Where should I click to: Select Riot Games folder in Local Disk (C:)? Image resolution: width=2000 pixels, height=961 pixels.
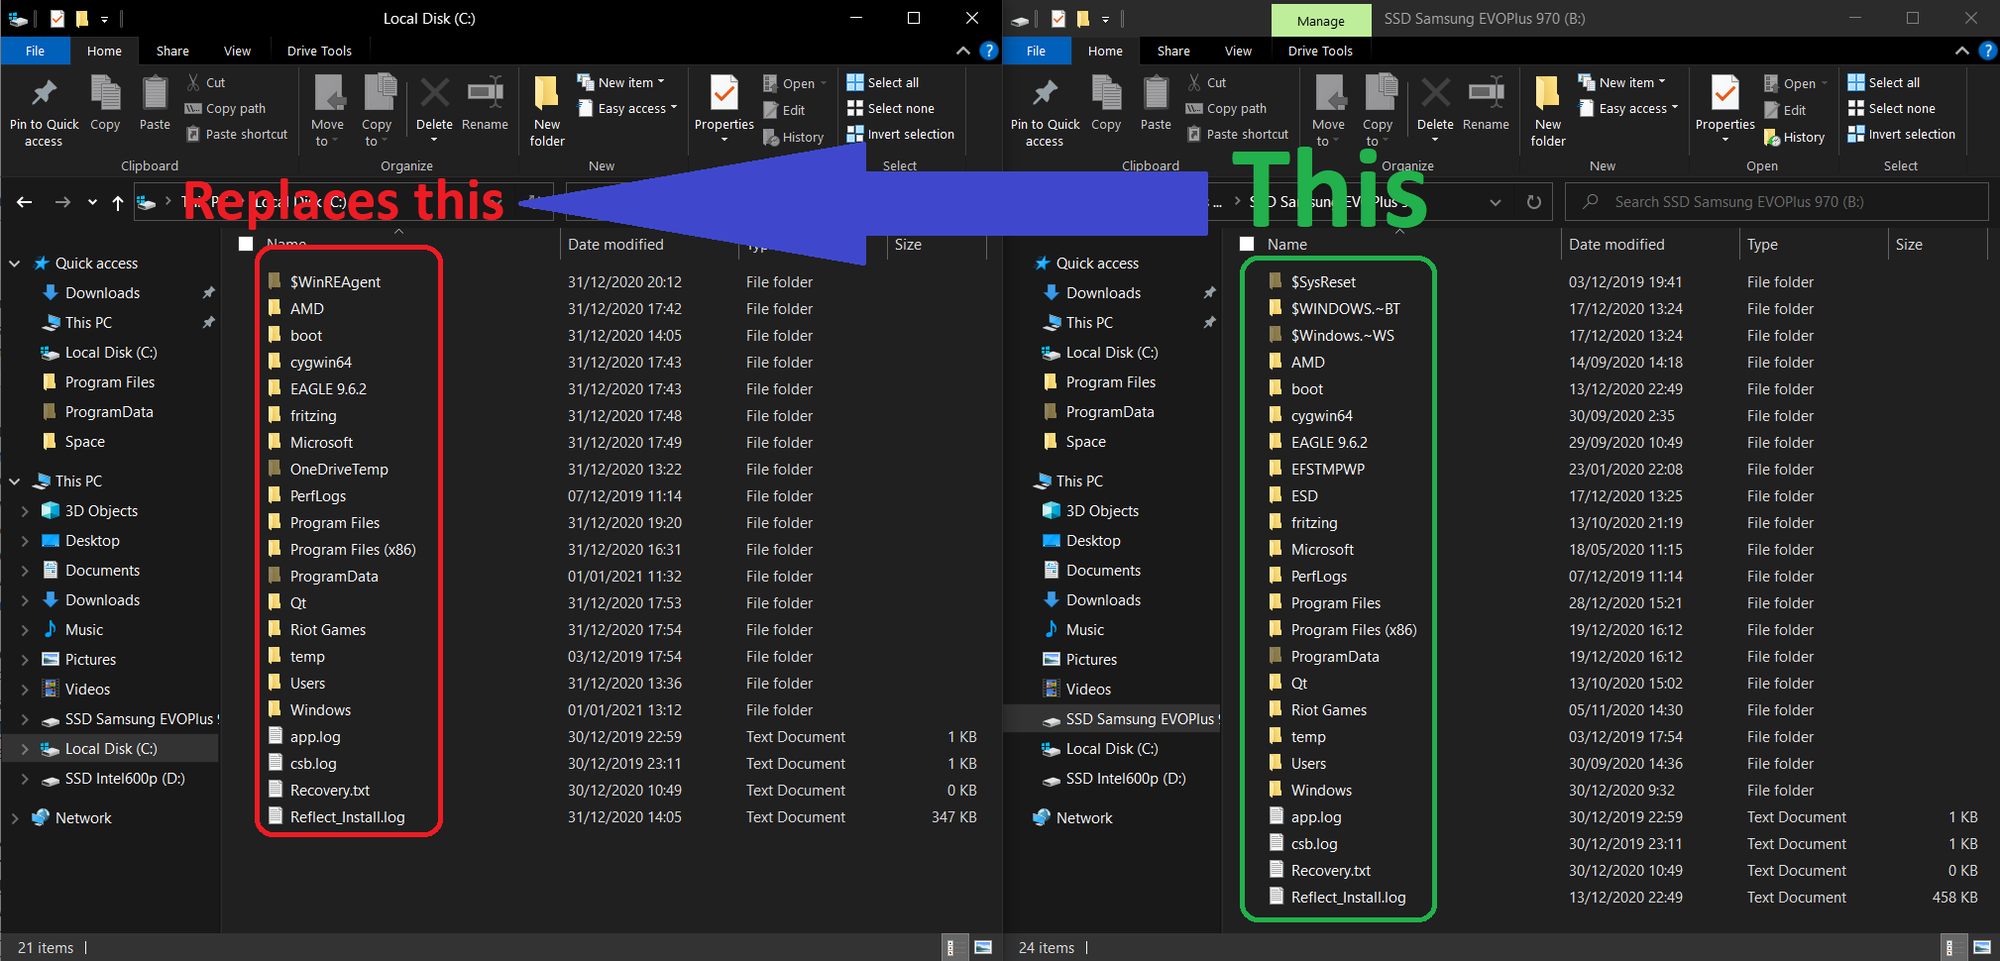coord(328,630)
